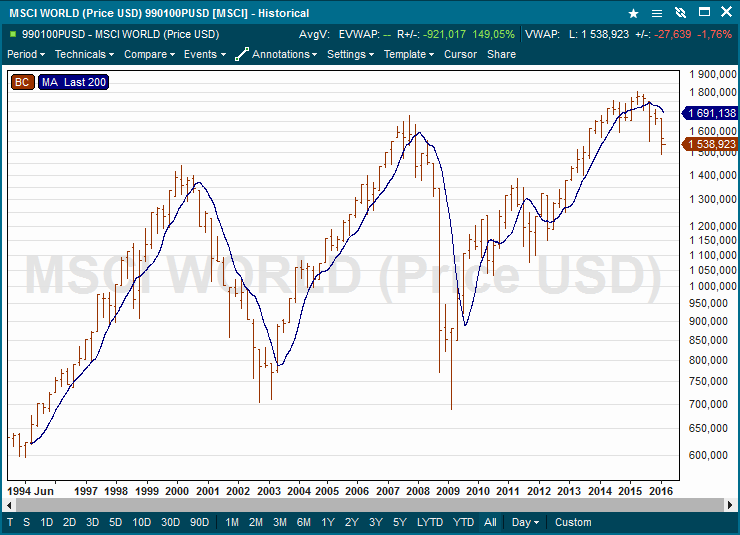Open the Period dropdown menu
The image size is (740, 535).
pos(26,54)
